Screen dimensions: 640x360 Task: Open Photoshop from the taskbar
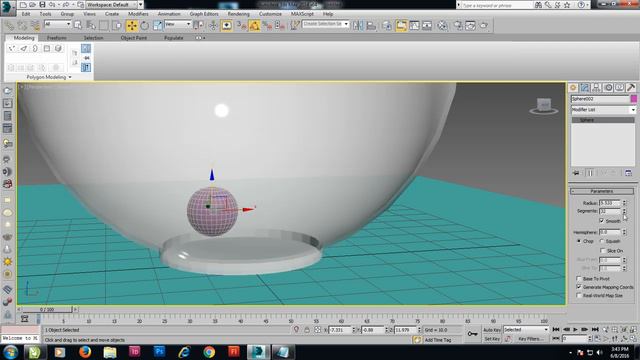tap(159, 352)
